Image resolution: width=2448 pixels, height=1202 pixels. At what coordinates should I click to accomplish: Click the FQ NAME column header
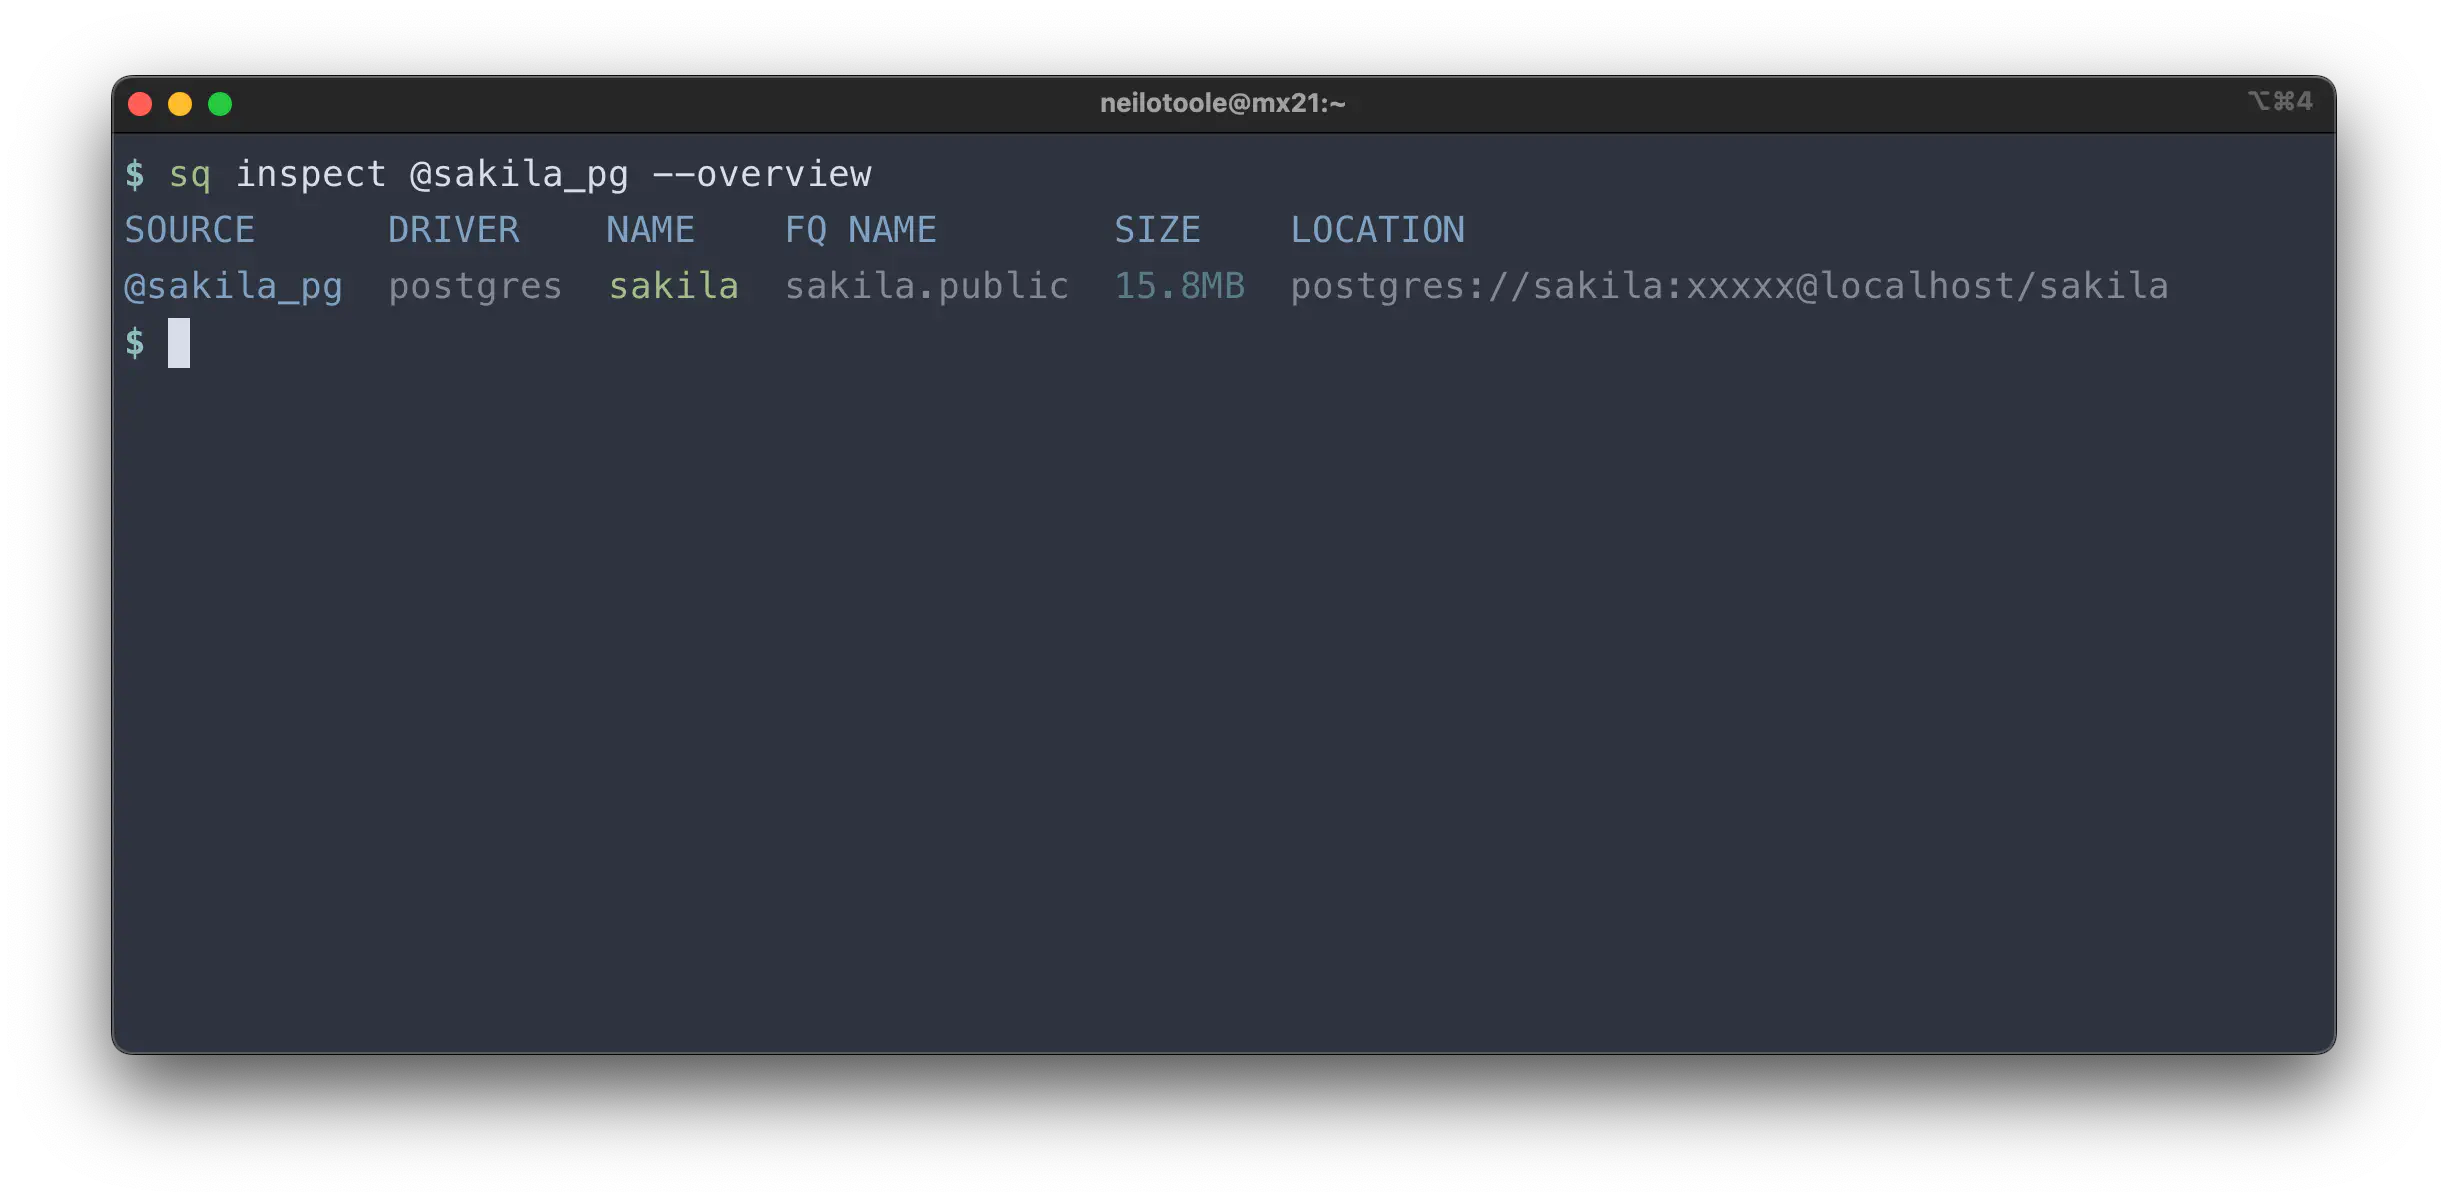click(860, 230)
